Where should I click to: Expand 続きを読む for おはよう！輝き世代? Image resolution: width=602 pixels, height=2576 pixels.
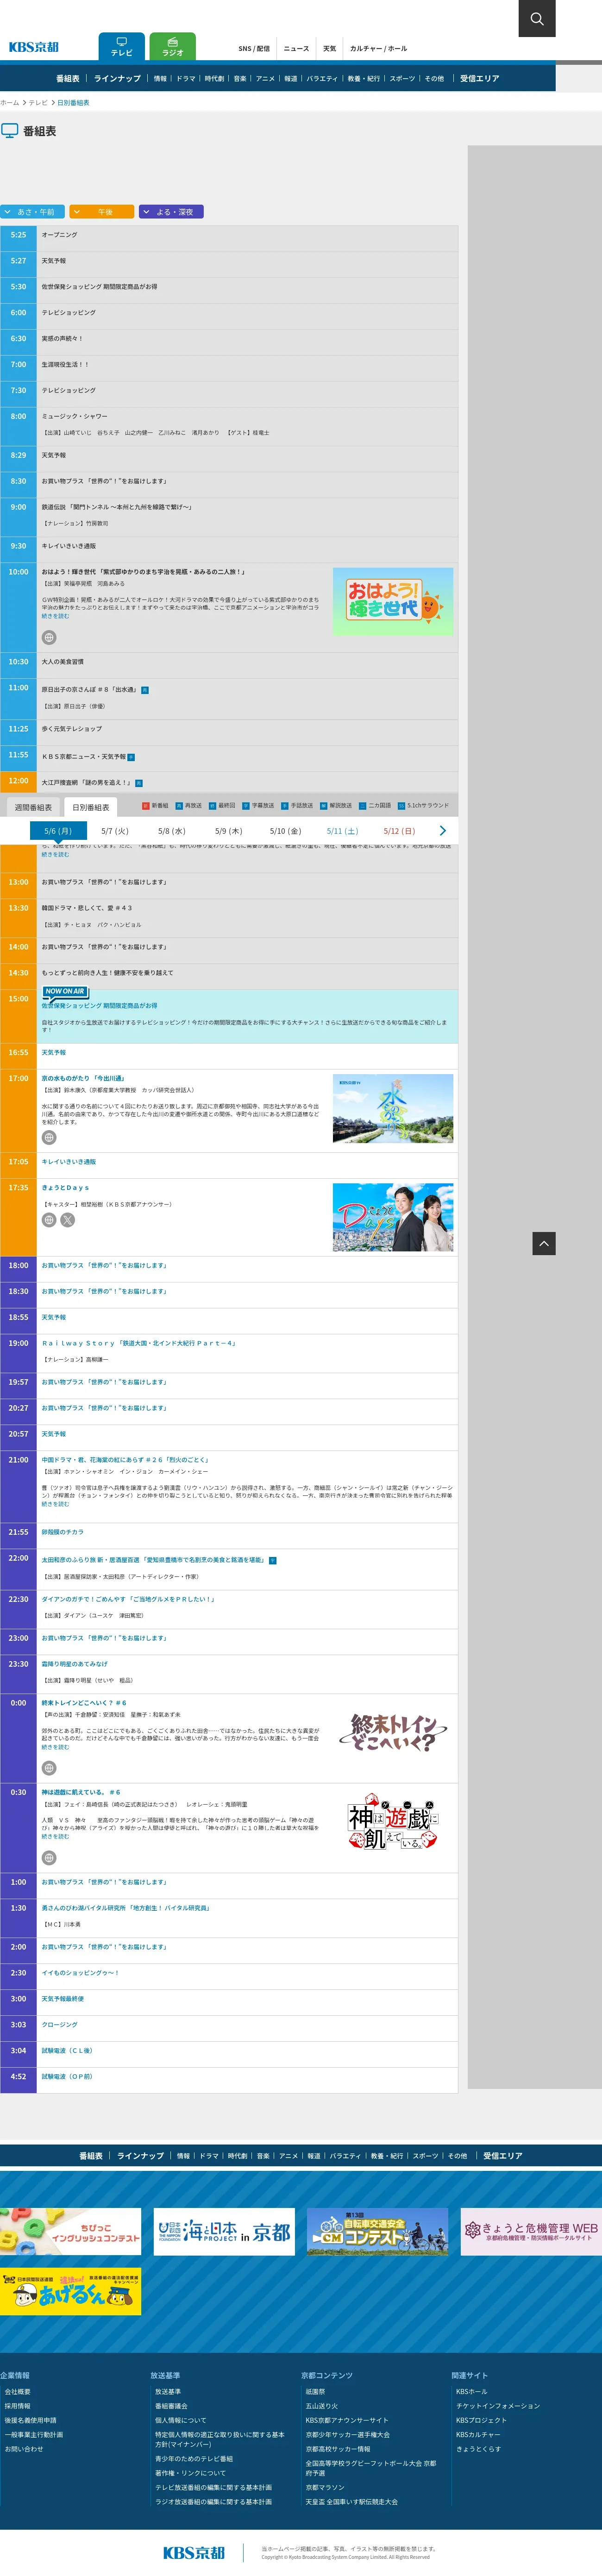55,616
